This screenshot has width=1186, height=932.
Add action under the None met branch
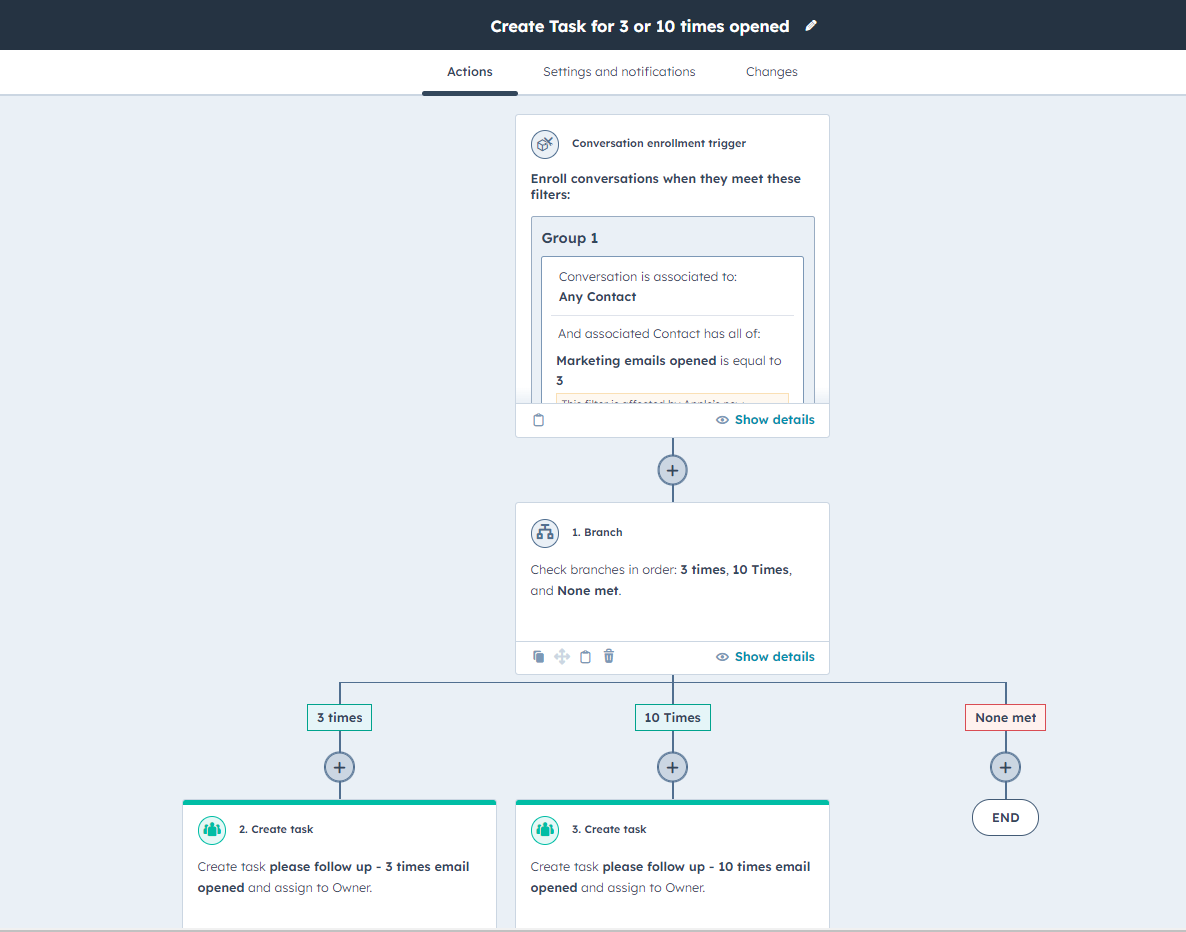click(1005, 767)
